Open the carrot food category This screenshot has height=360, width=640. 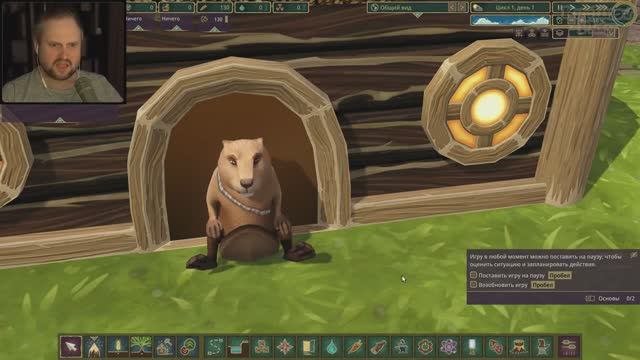coord(355,347)
